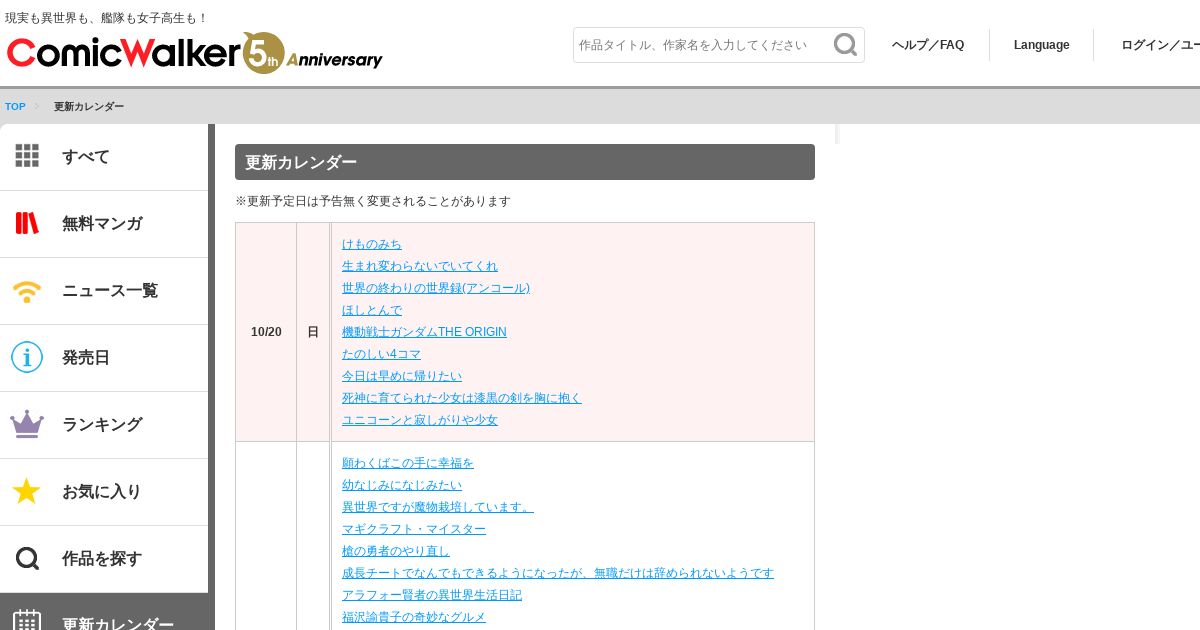Open 世界の終わりの世界録(アンコール) link
The image size is (1200, 630).
pyautogui.click(x=436, y=288)
